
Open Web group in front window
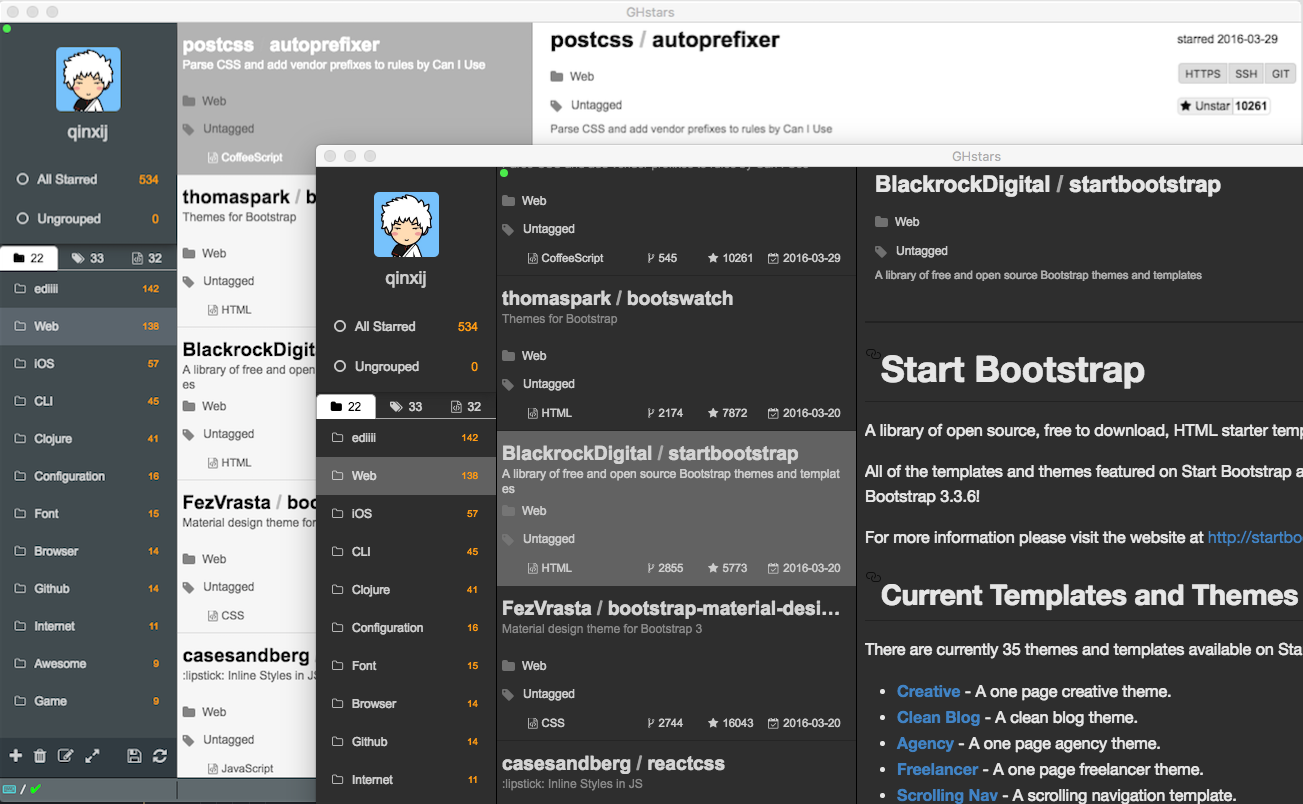coord(406,475)
